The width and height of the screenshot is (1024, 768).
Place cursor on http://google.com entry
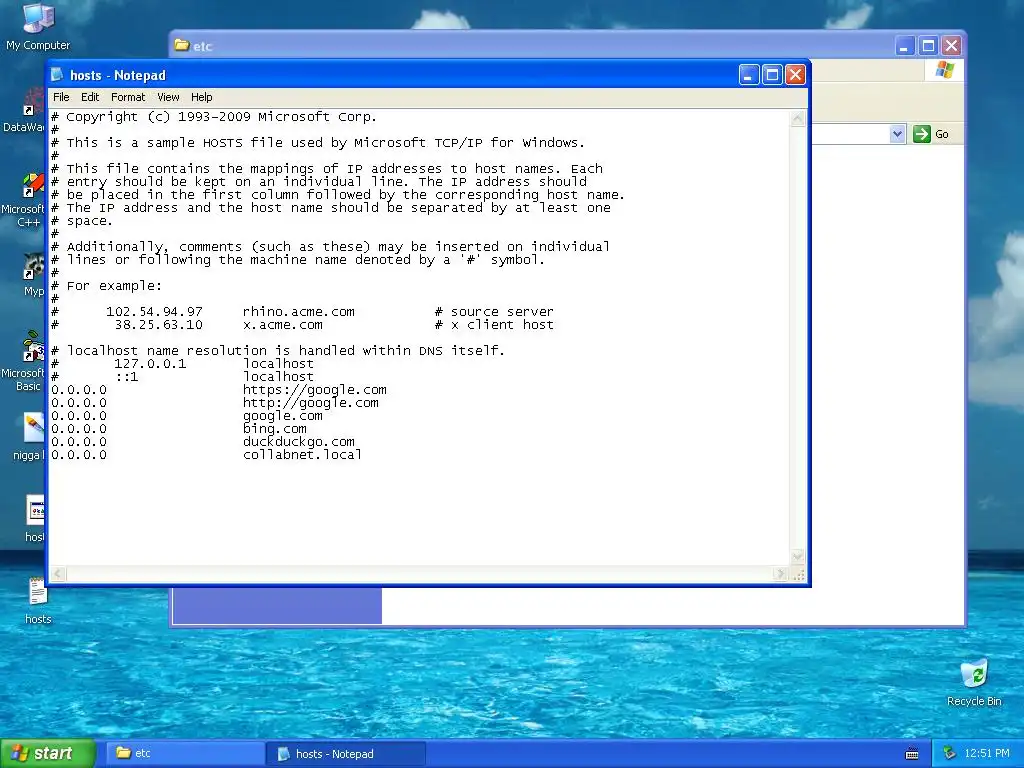tap(310, 403)
